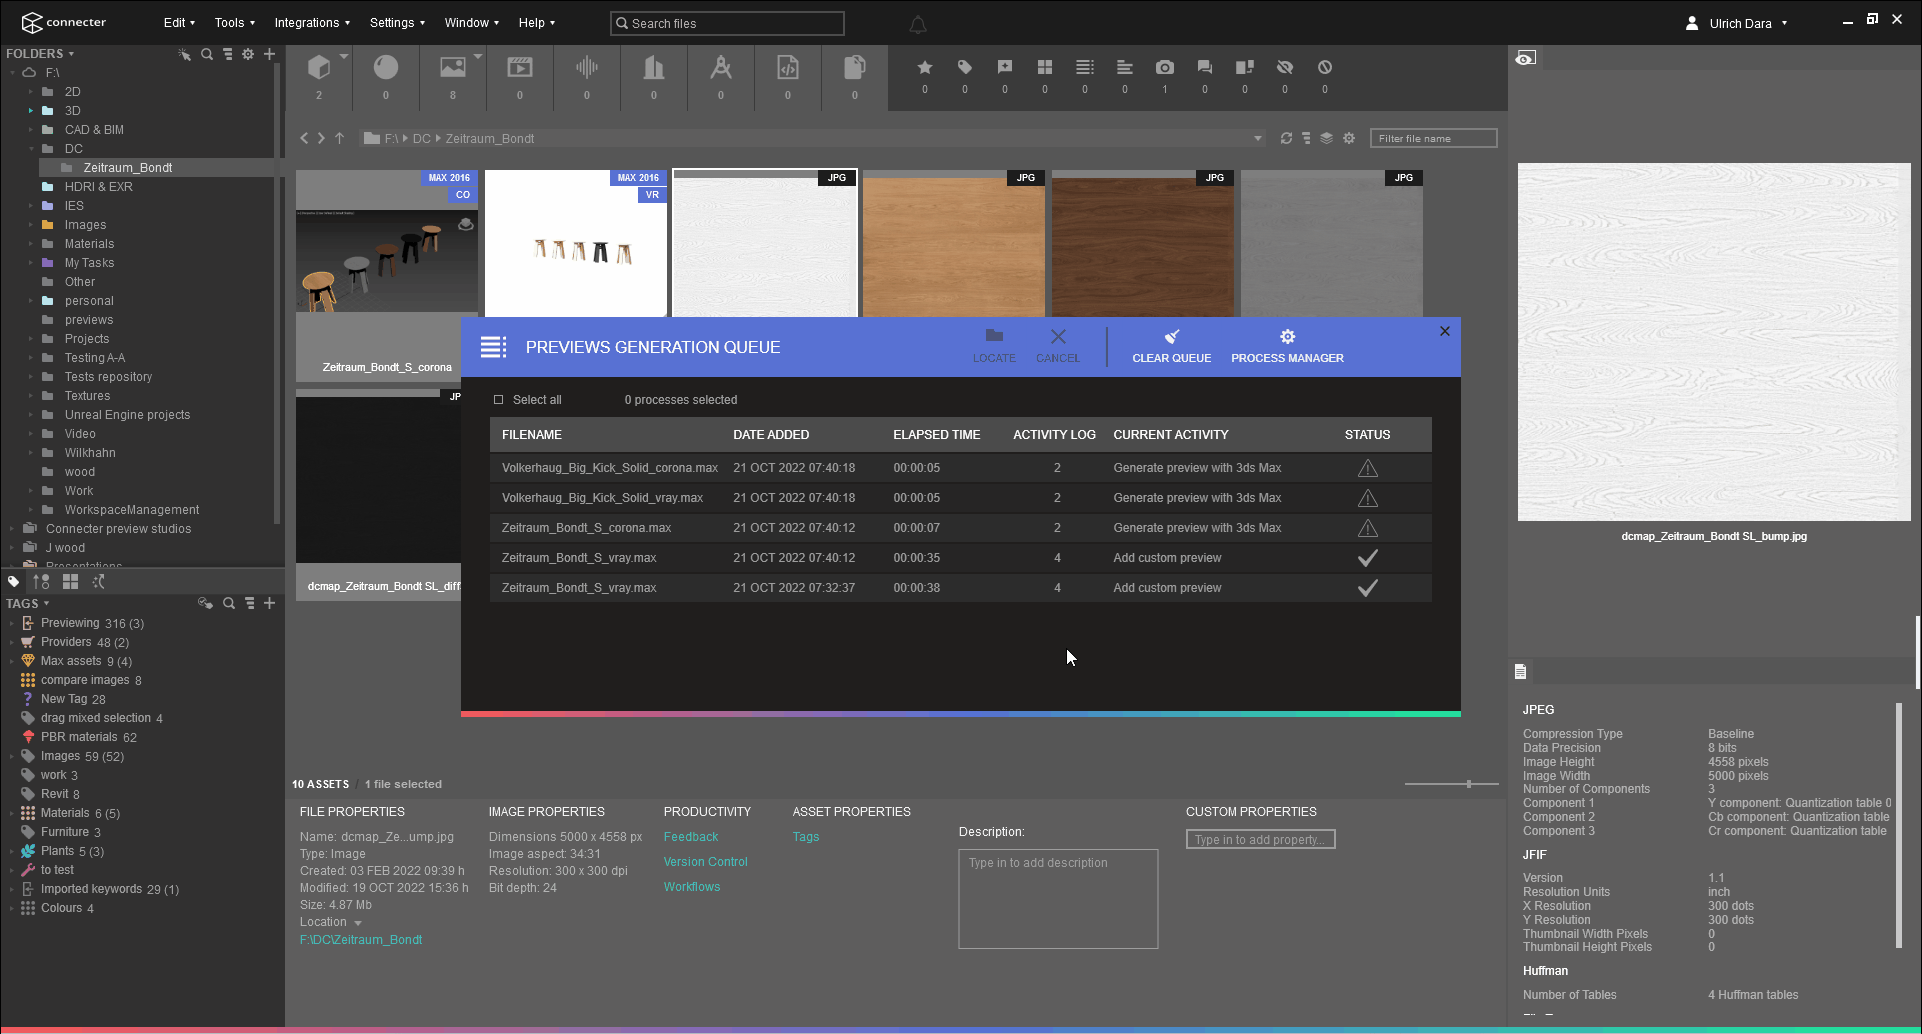This screenshot has width=1922, height=1034.
Task: Open Process Manager in queue dialog
Action: pyautogui.click(x=1287, y=346)
